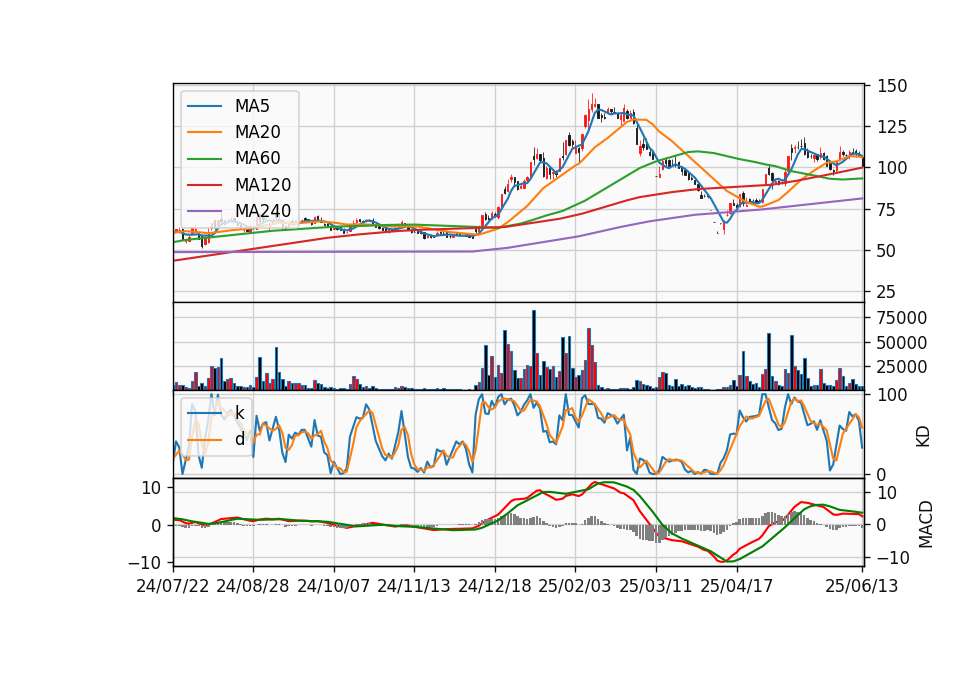Click the 25/06/13 date axis label
Screen dimensions: 960x690
coord(862,586)
